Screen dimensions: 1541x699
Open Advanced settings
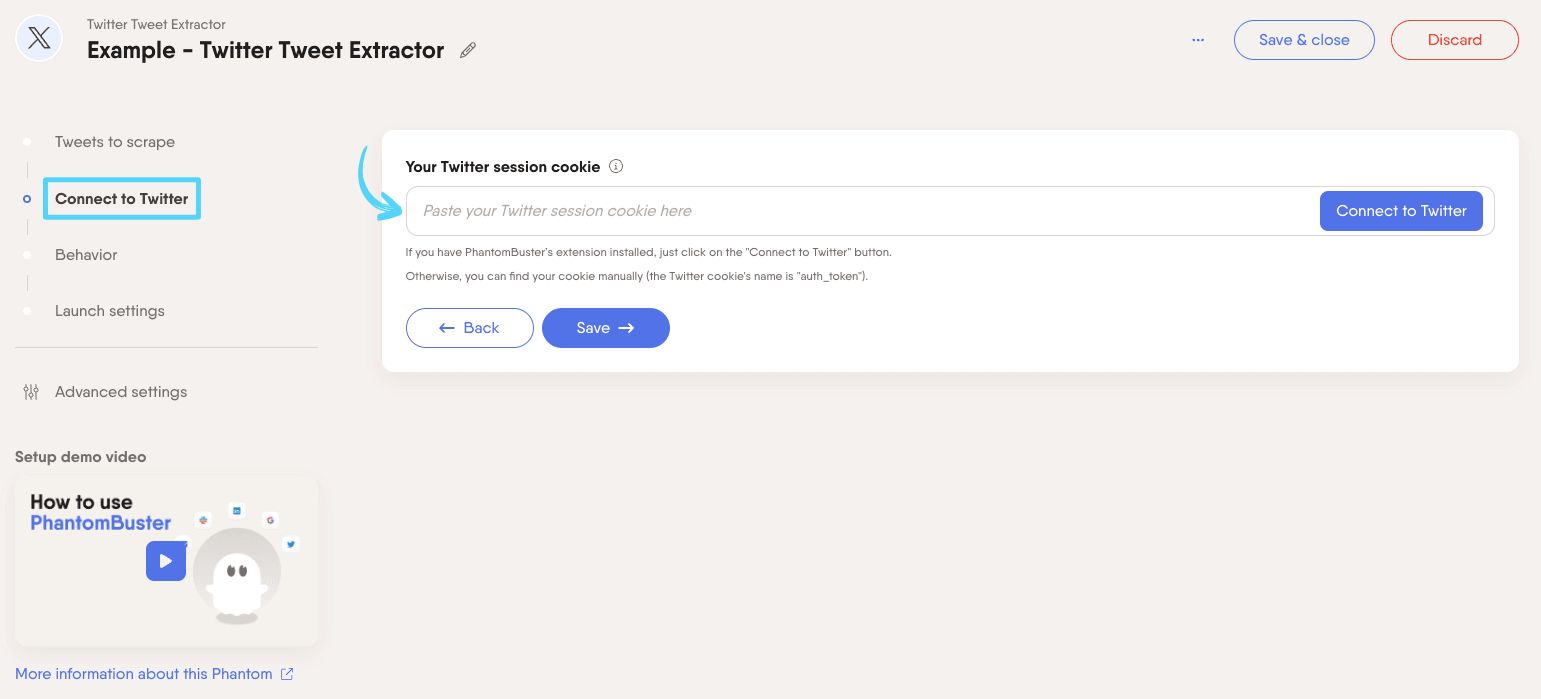121,392
